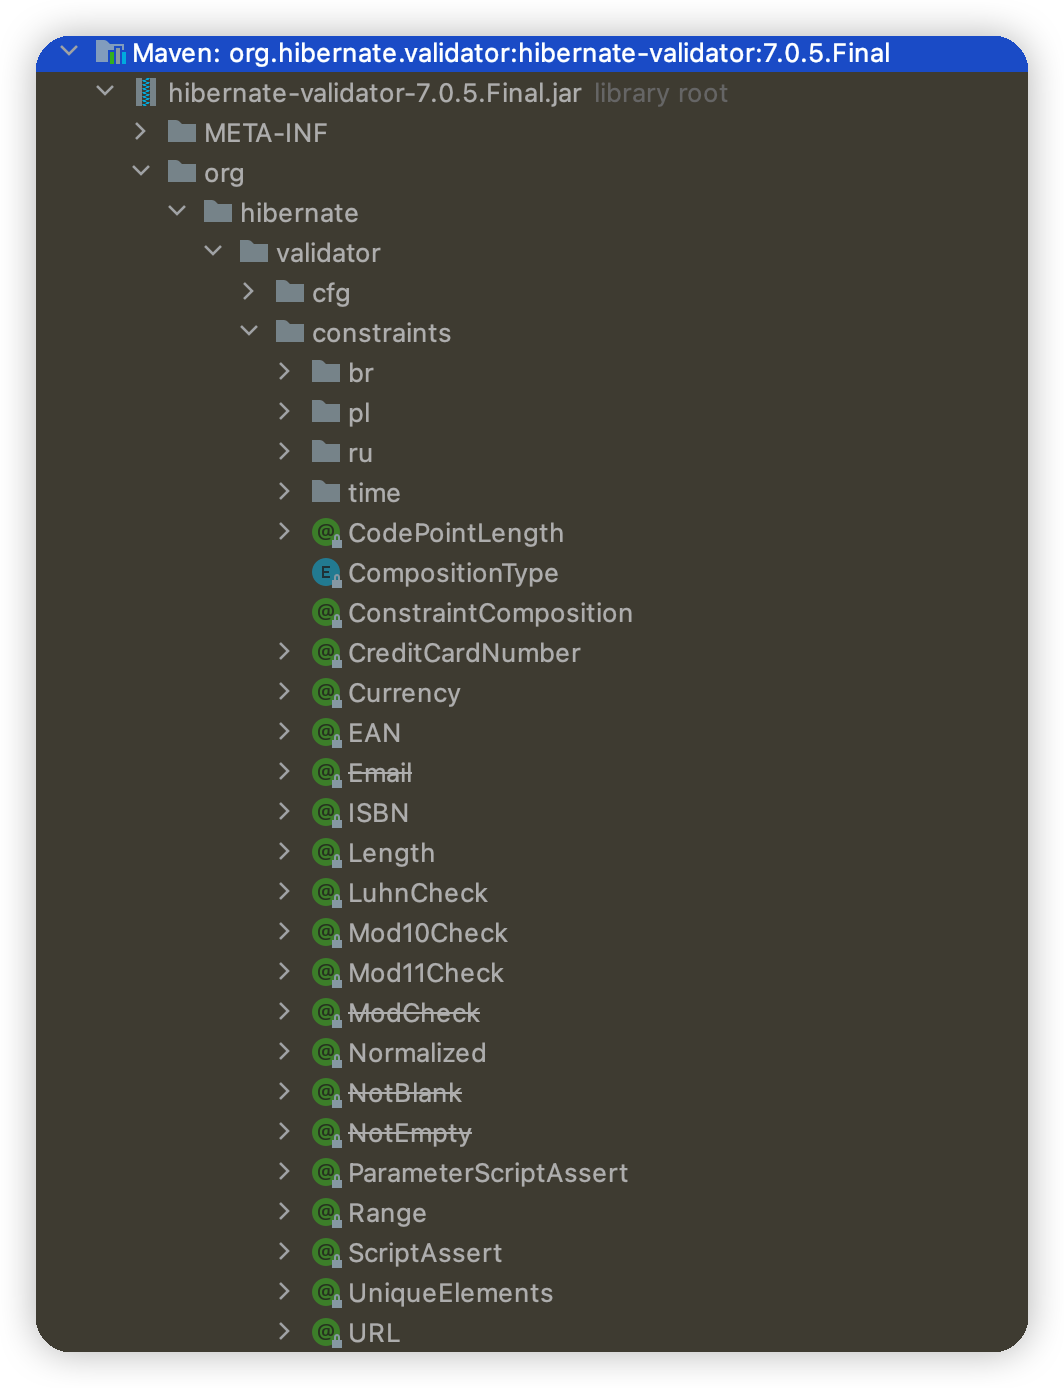Click the META-INF folder icon
The height and width of the screenshot is (1388, 1064).
point(182,132)
